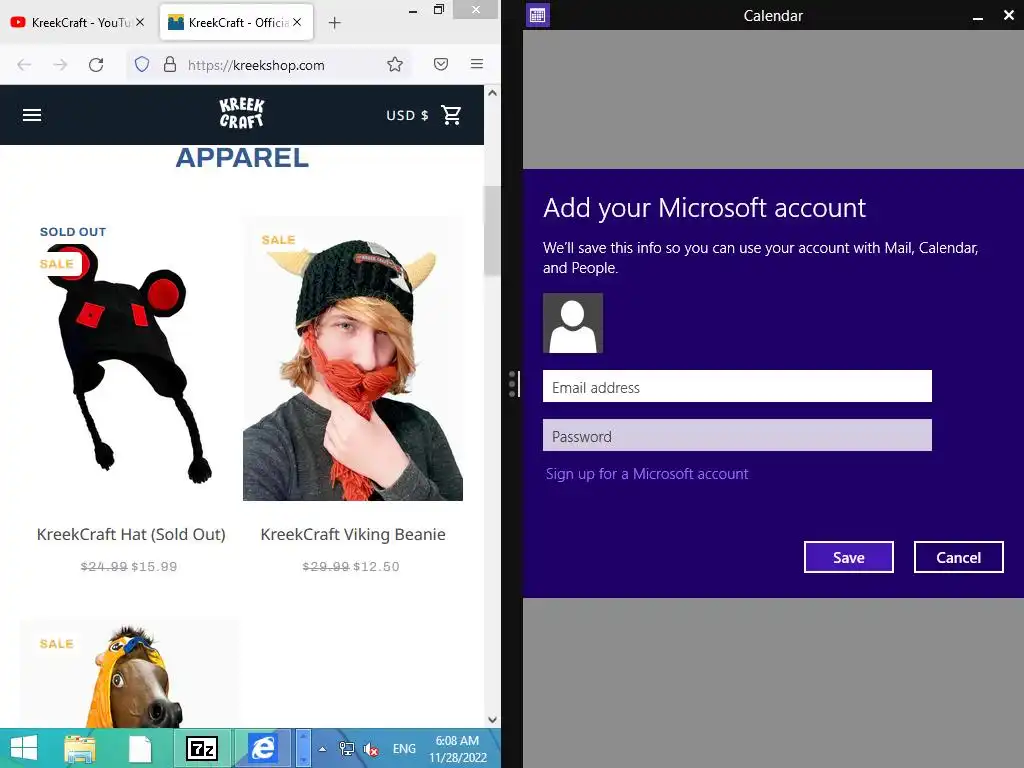1024x768 pixels.
Task: Click the Calendar app title icon
Action: (537, 15)
